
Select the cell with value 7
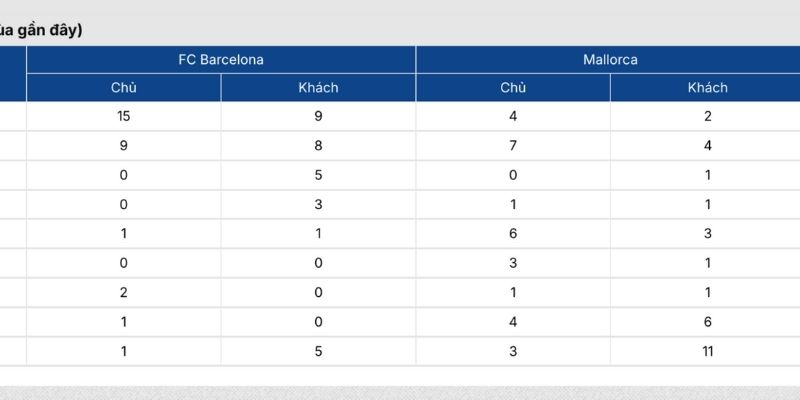point(513,145)
